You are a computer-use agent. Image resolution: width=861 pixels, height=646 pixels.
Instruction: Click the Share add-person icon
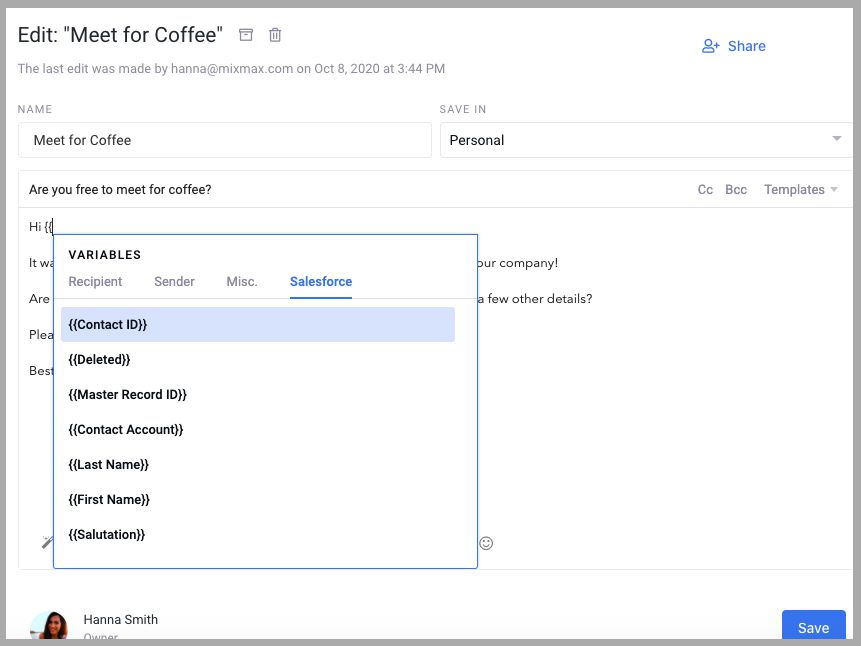711,46
